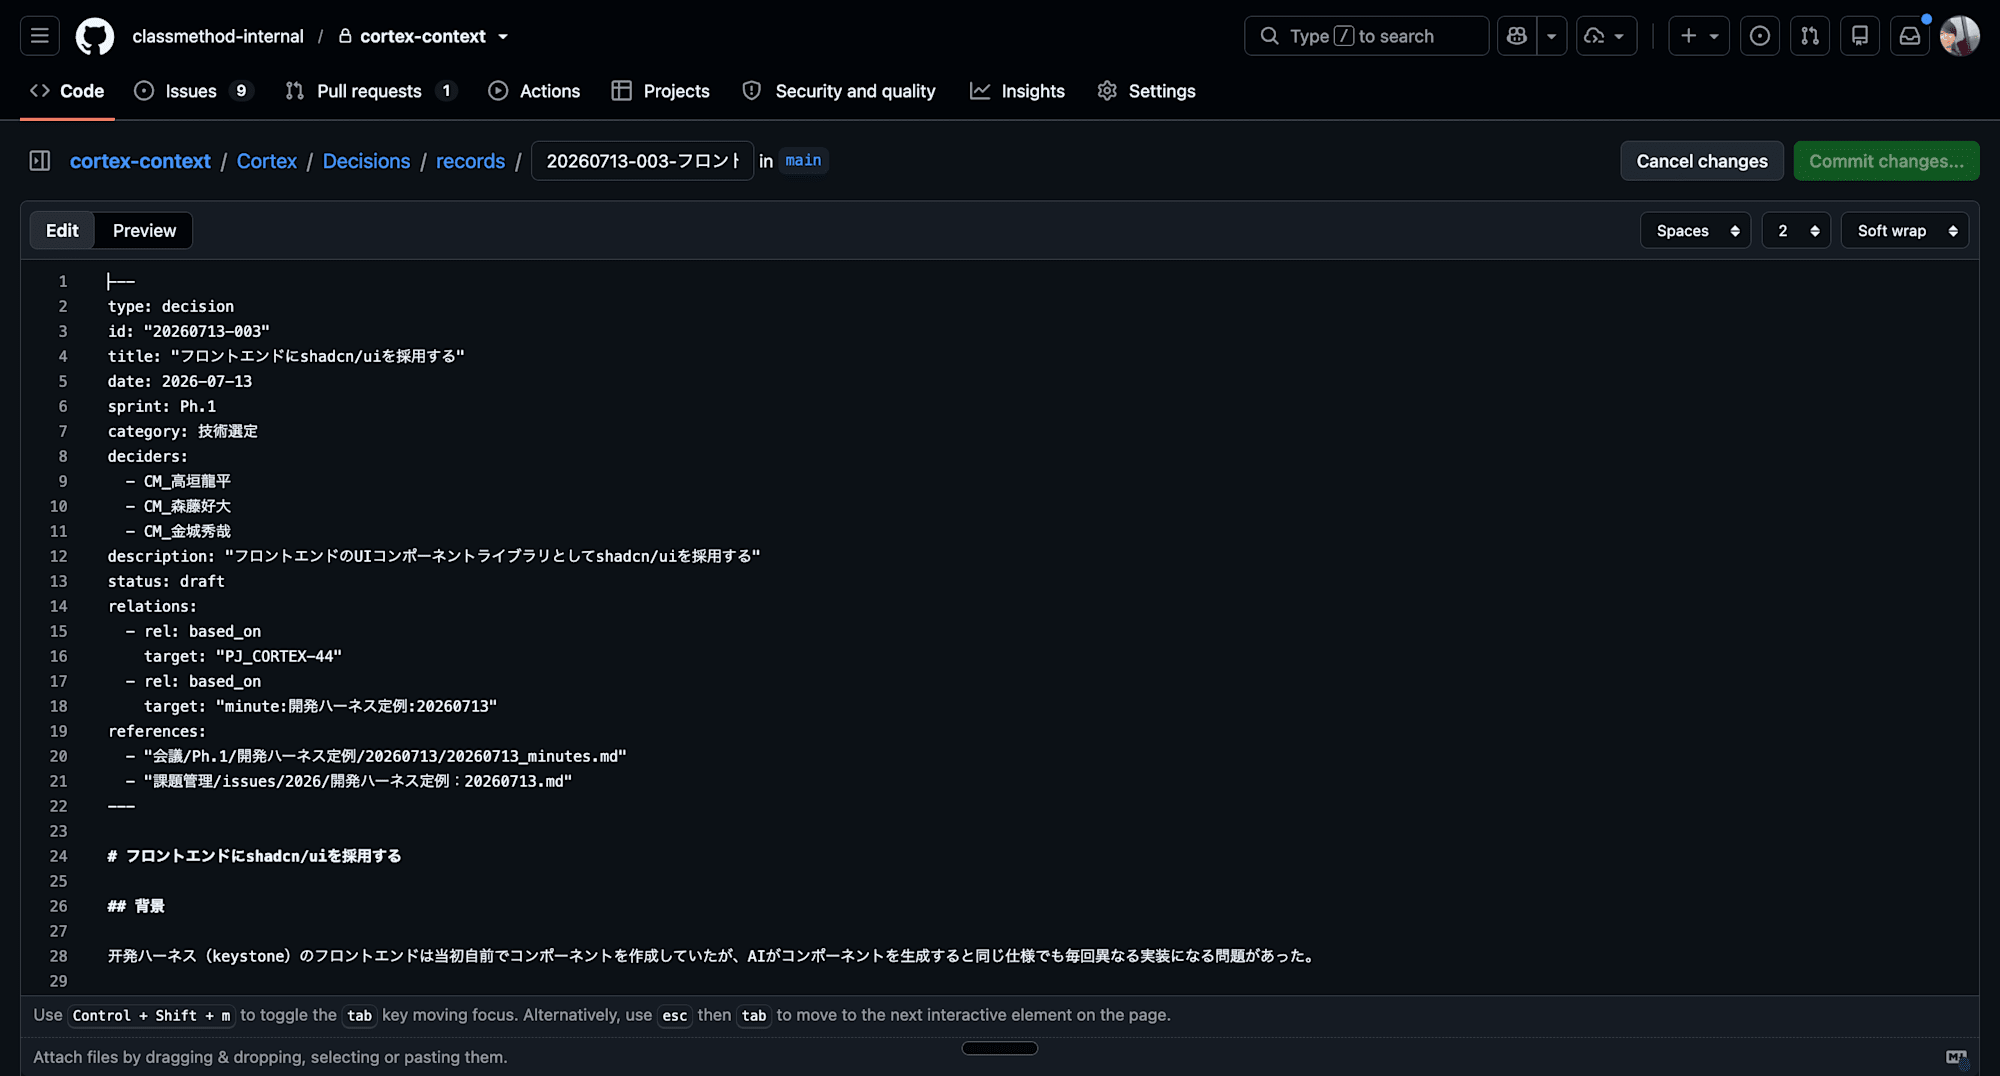Open the cloud agent icon dropdown

tap(1606, 36)
